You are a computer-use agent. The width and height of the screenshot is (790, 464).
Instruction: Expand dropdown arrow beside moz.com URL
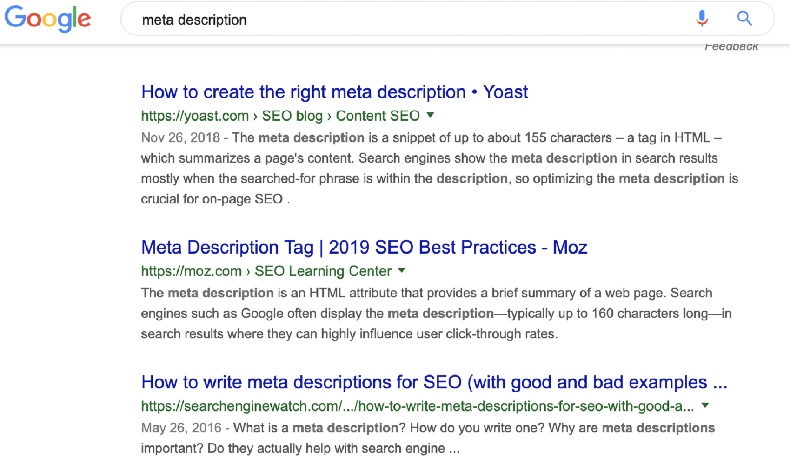(x=402, y=271)
